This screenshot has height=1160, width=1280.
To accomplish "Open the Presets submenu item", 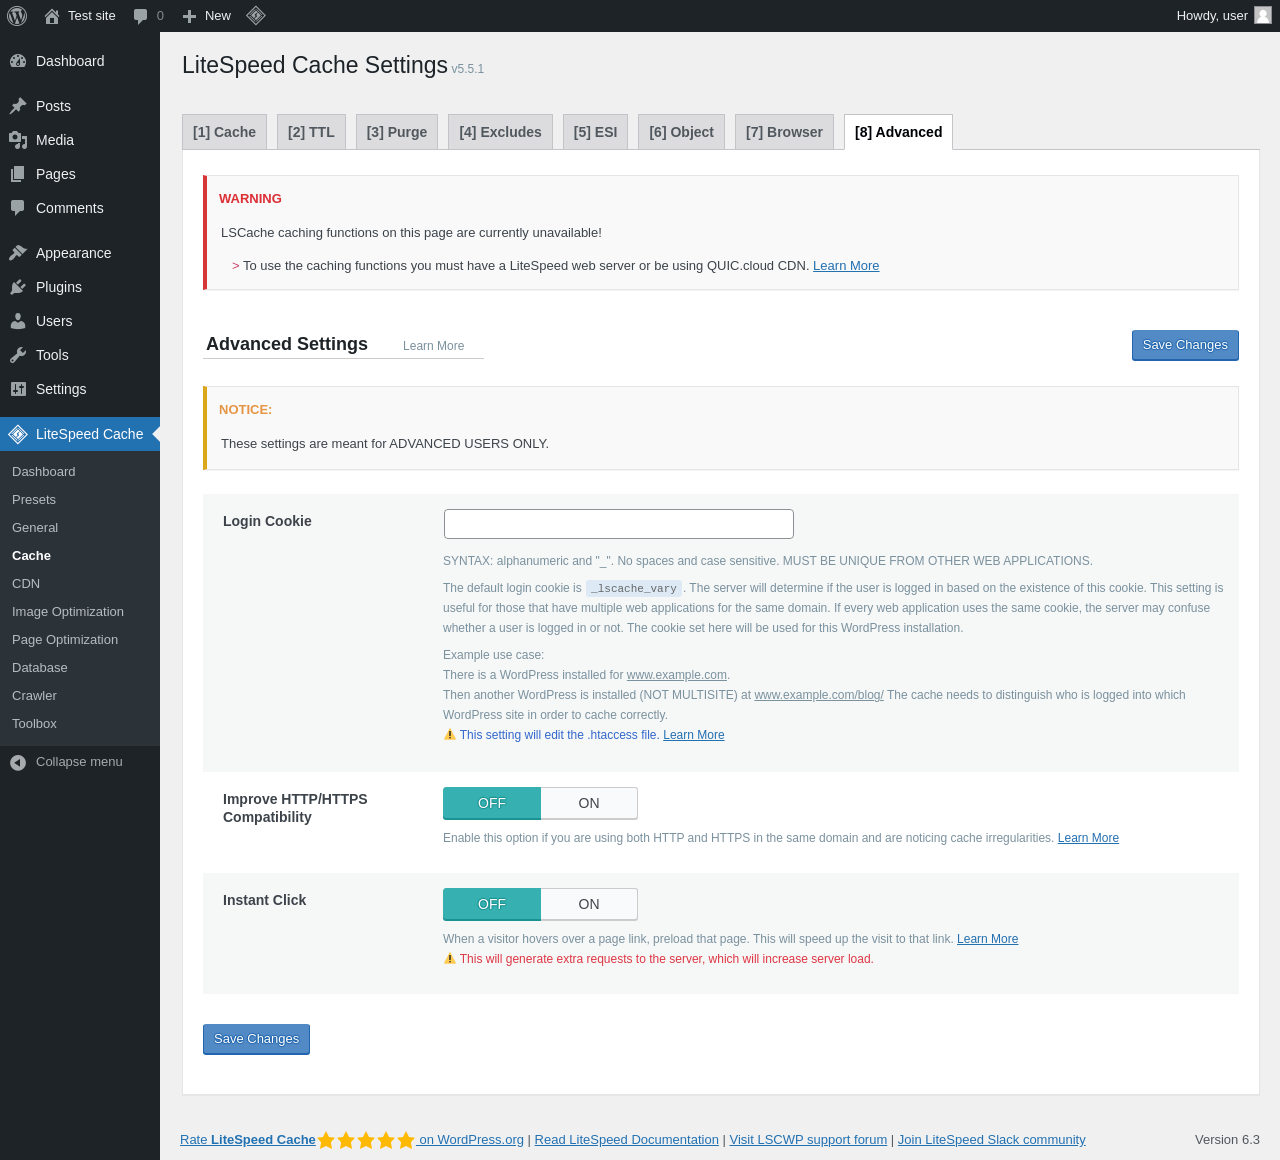I will click(x=80, y=500).
